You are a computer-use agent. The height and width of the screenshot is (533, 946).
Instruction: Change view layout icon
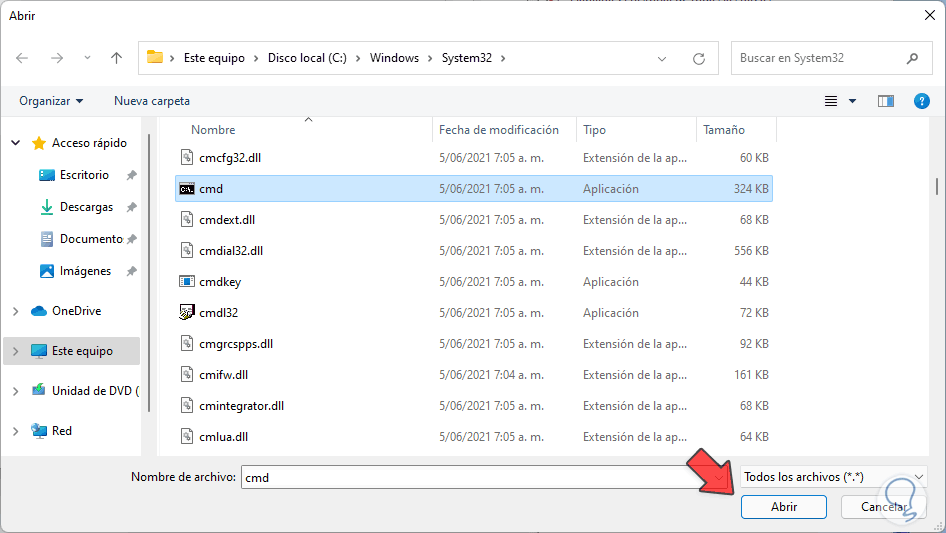pos(831,101)
